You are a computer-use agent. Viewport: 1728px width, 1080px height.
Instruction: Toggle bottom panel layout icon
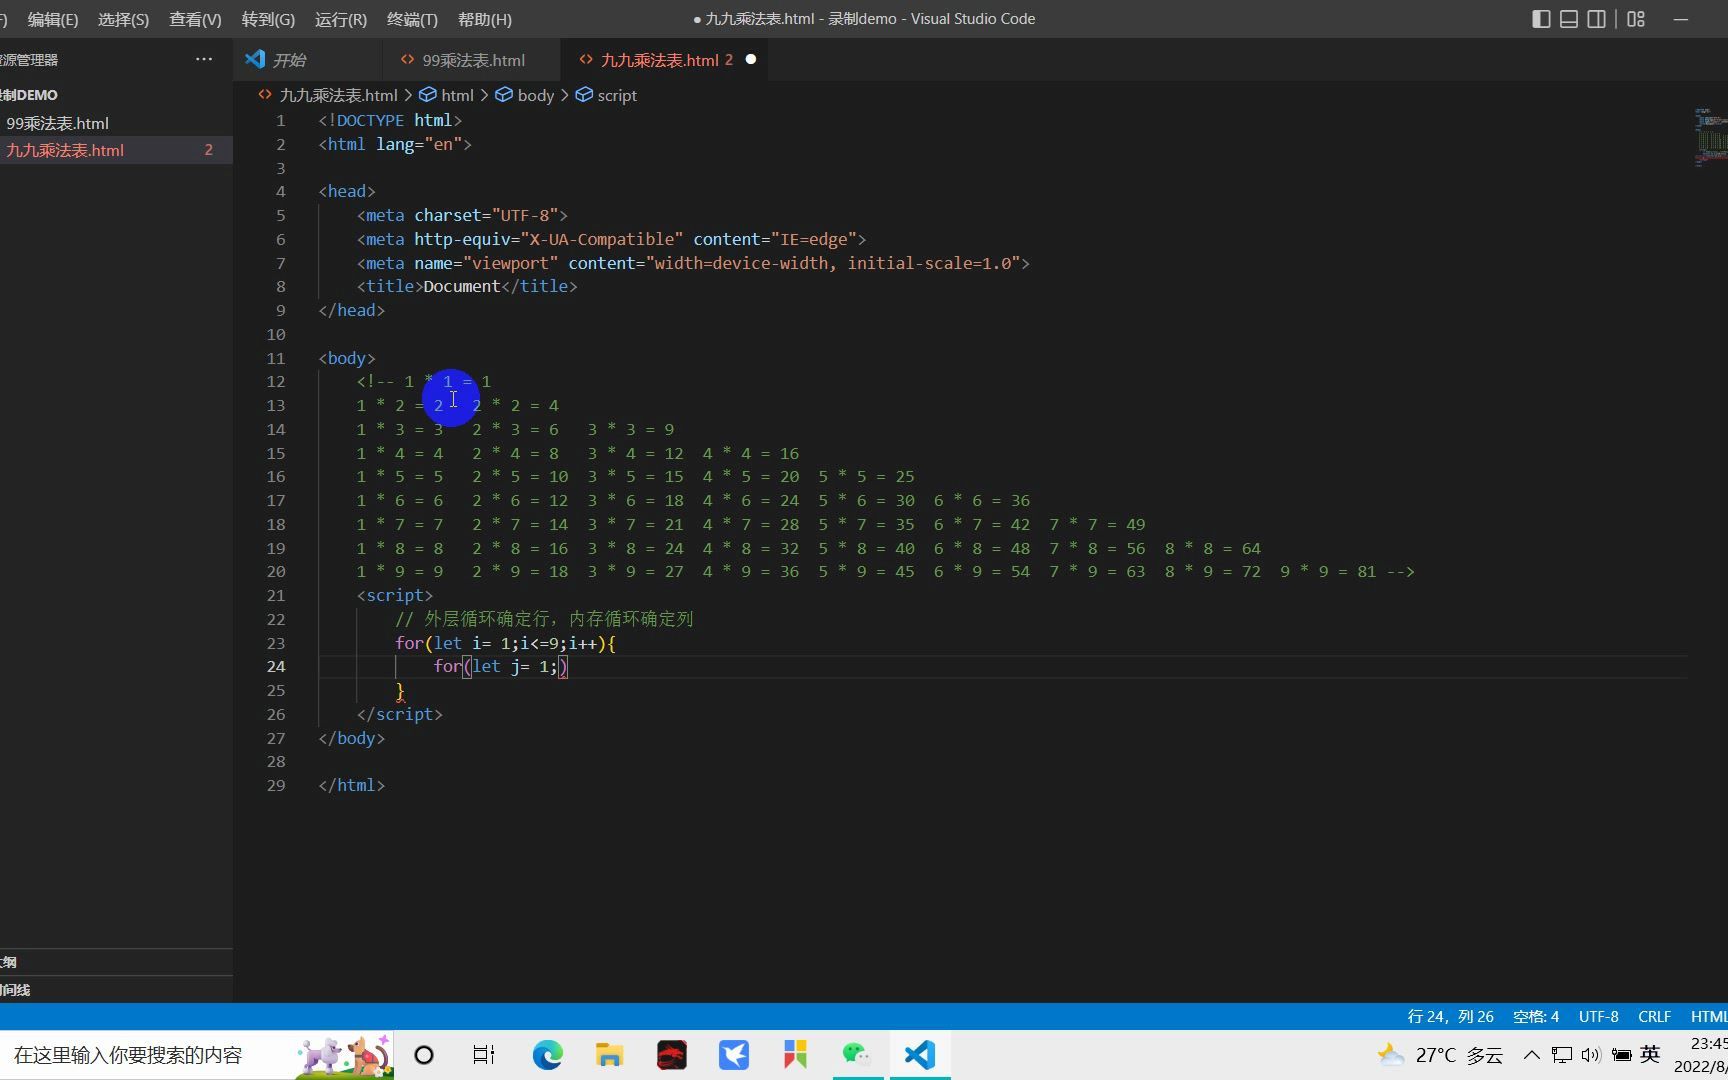(x=1569, y=19)
